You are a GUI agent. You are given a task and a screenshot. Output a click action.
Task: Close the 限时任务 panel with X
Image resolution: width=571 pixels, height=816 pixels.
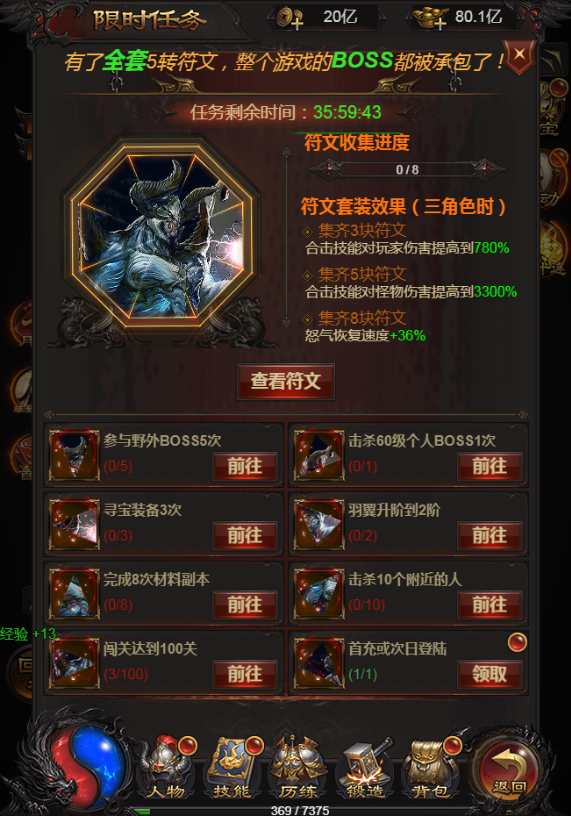[519, 55]
